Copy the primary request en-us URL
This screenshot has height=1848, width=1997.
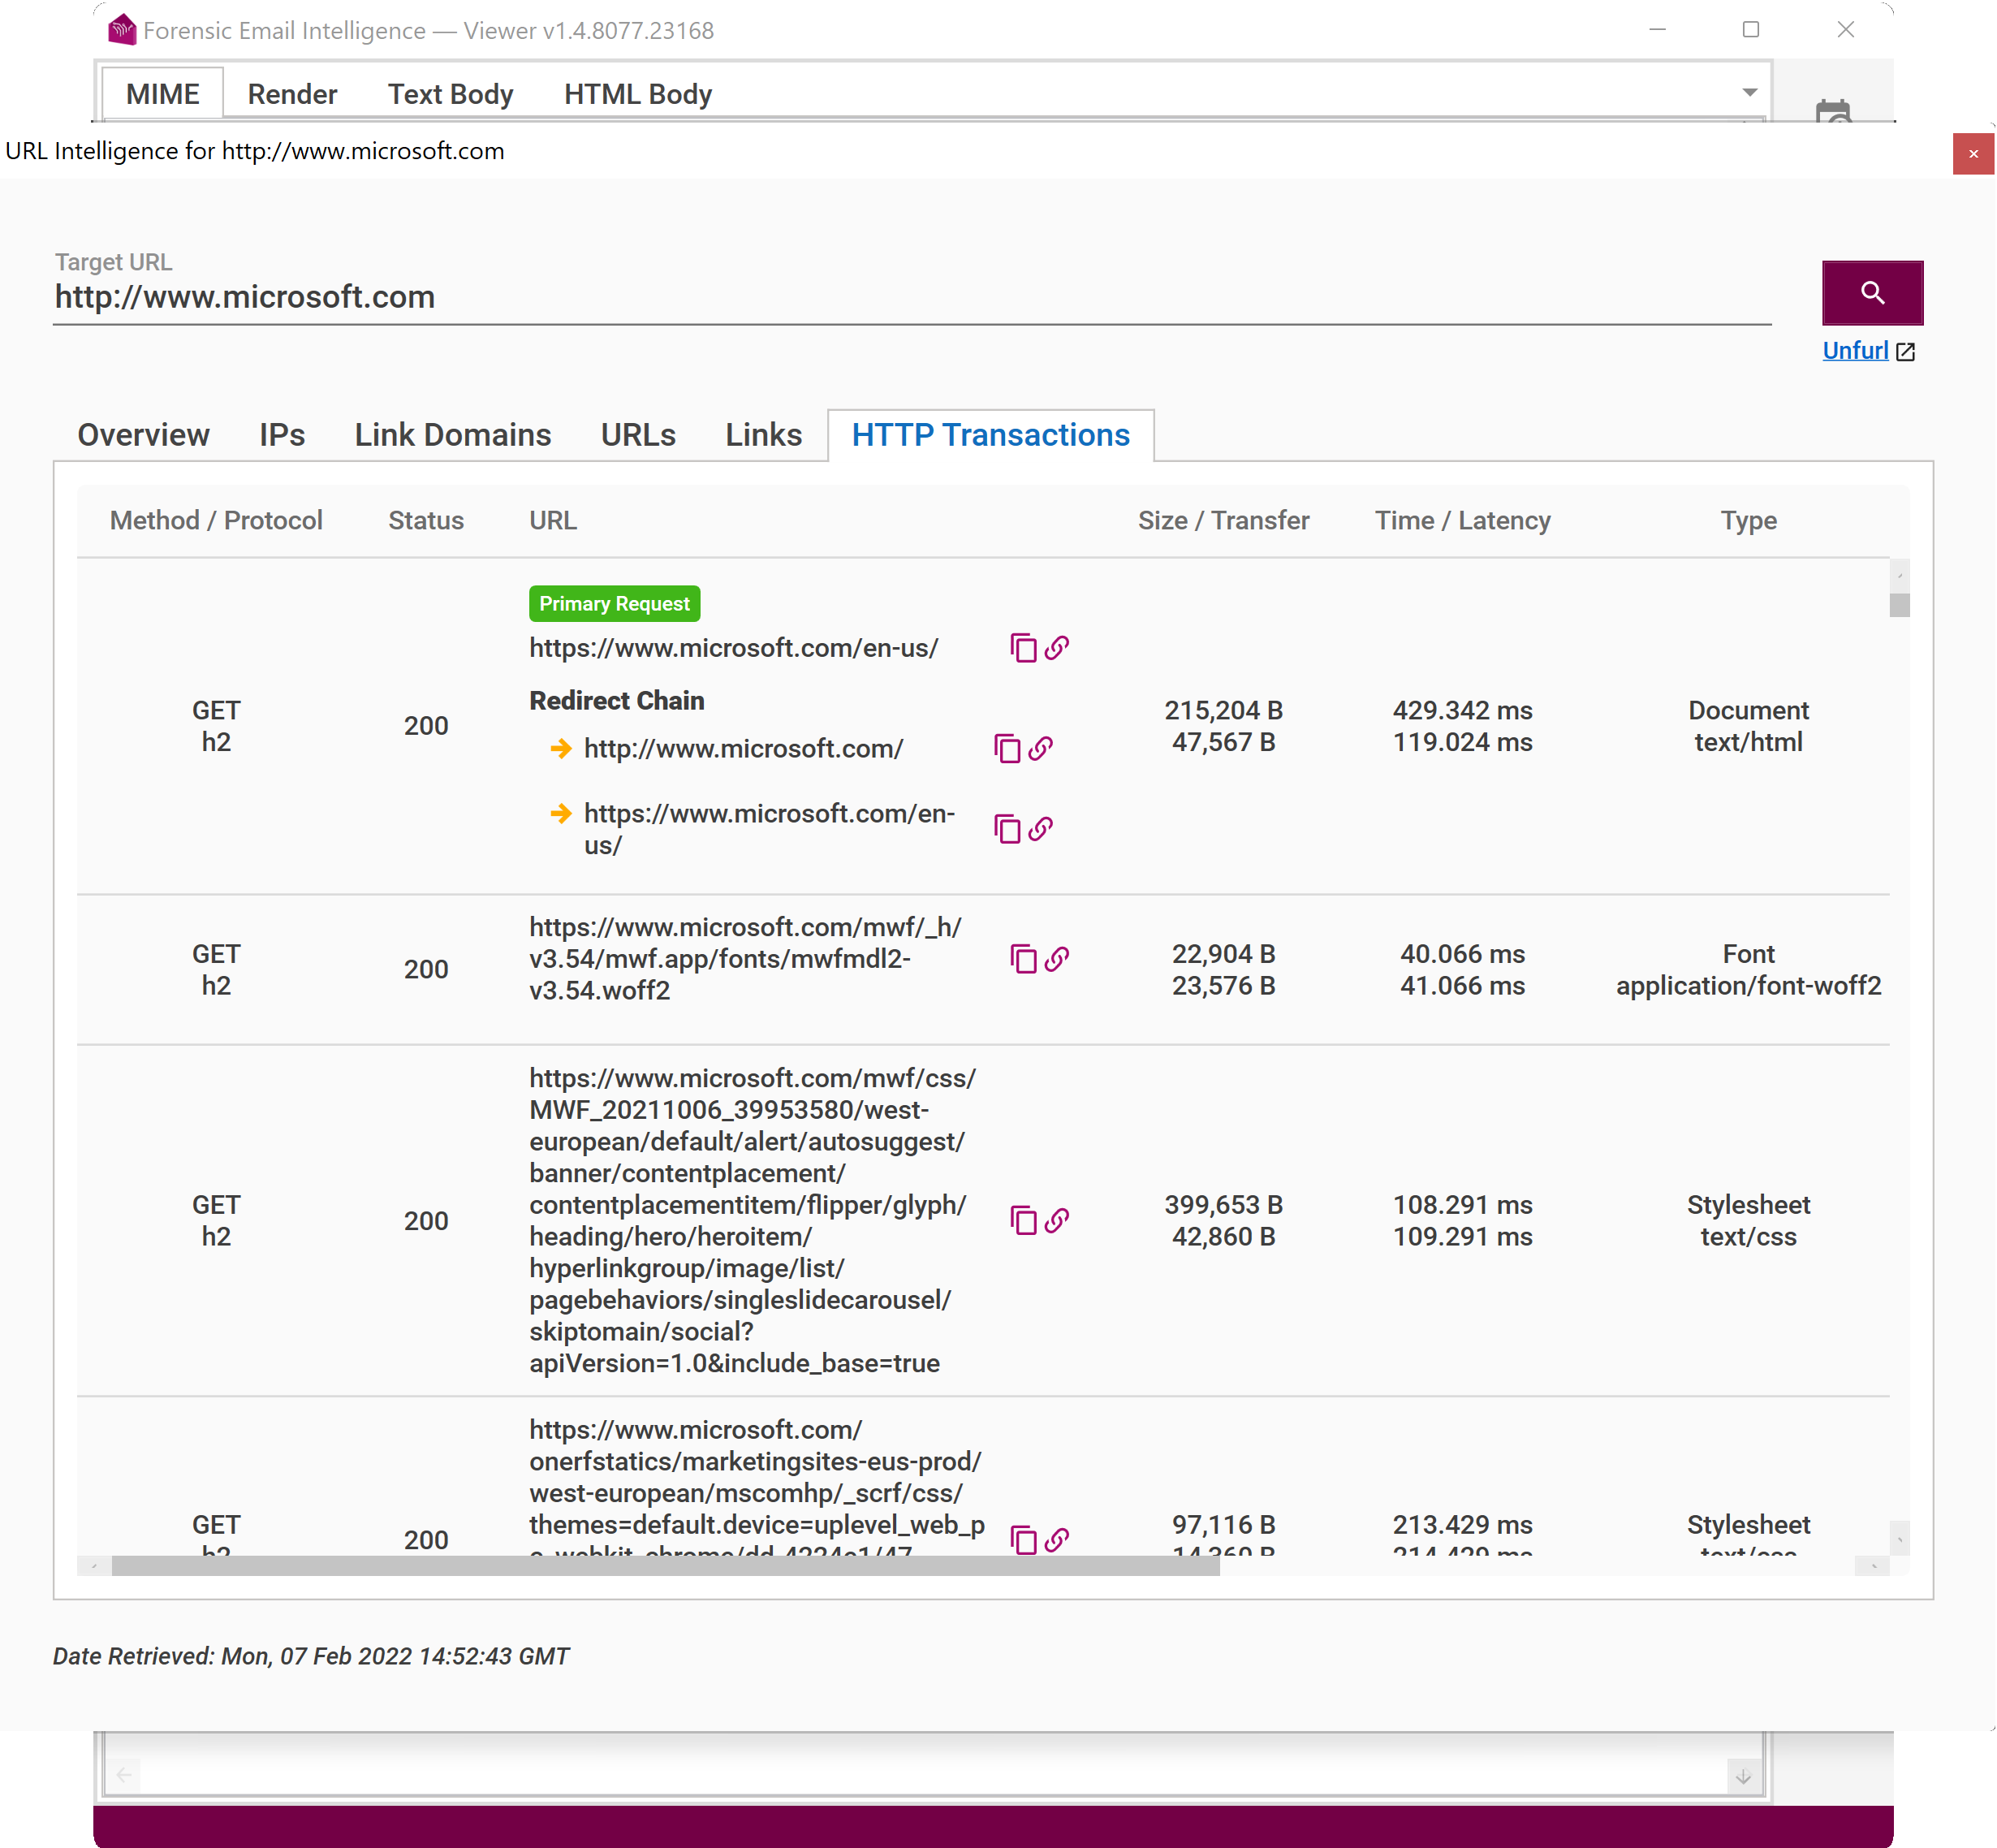coord(1022,648)
